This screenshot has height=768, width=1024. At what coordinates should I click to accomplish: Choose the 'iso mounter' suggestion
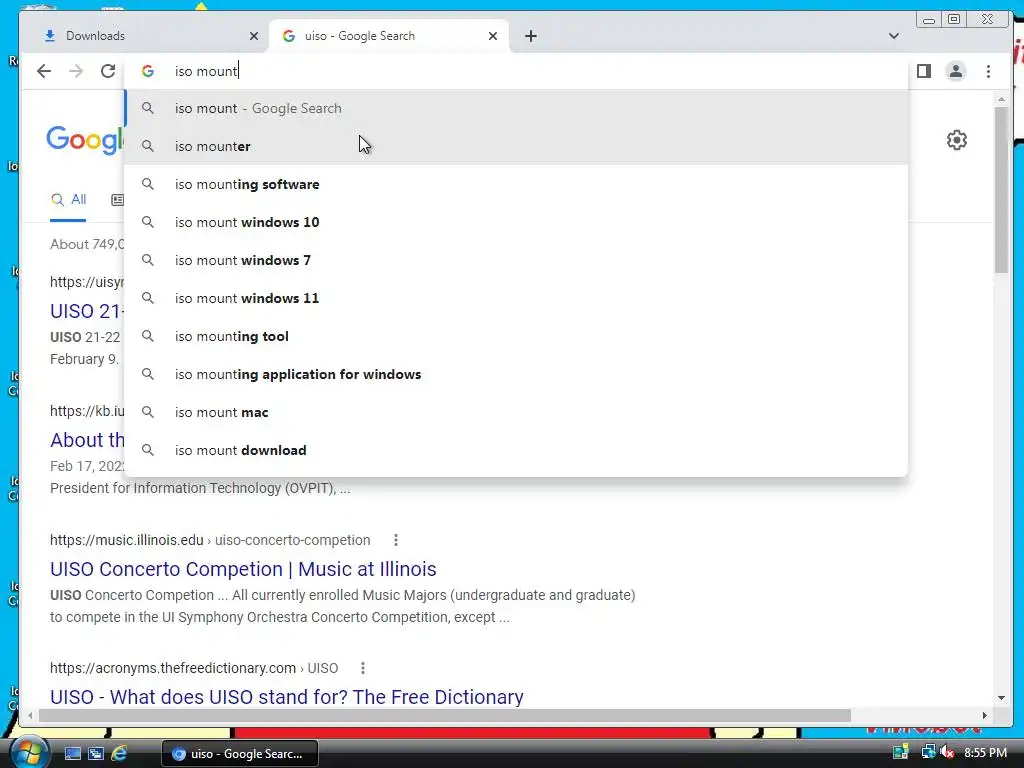pos(516,146)
